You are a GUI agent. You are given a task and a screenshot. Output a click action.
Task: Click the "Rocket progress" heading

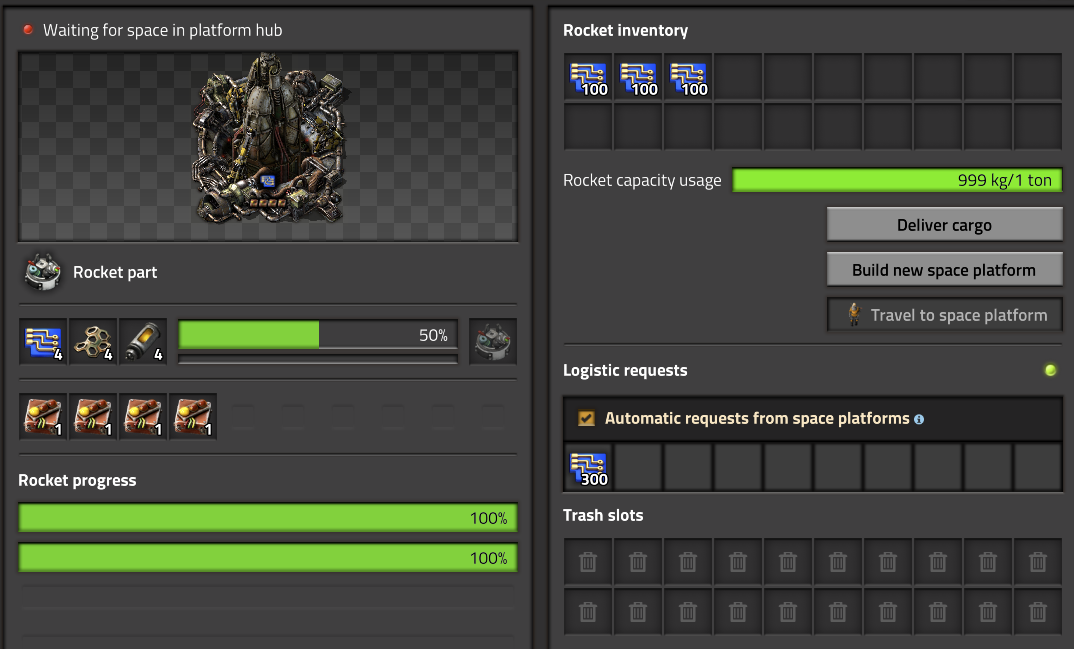tap(77, 481)
